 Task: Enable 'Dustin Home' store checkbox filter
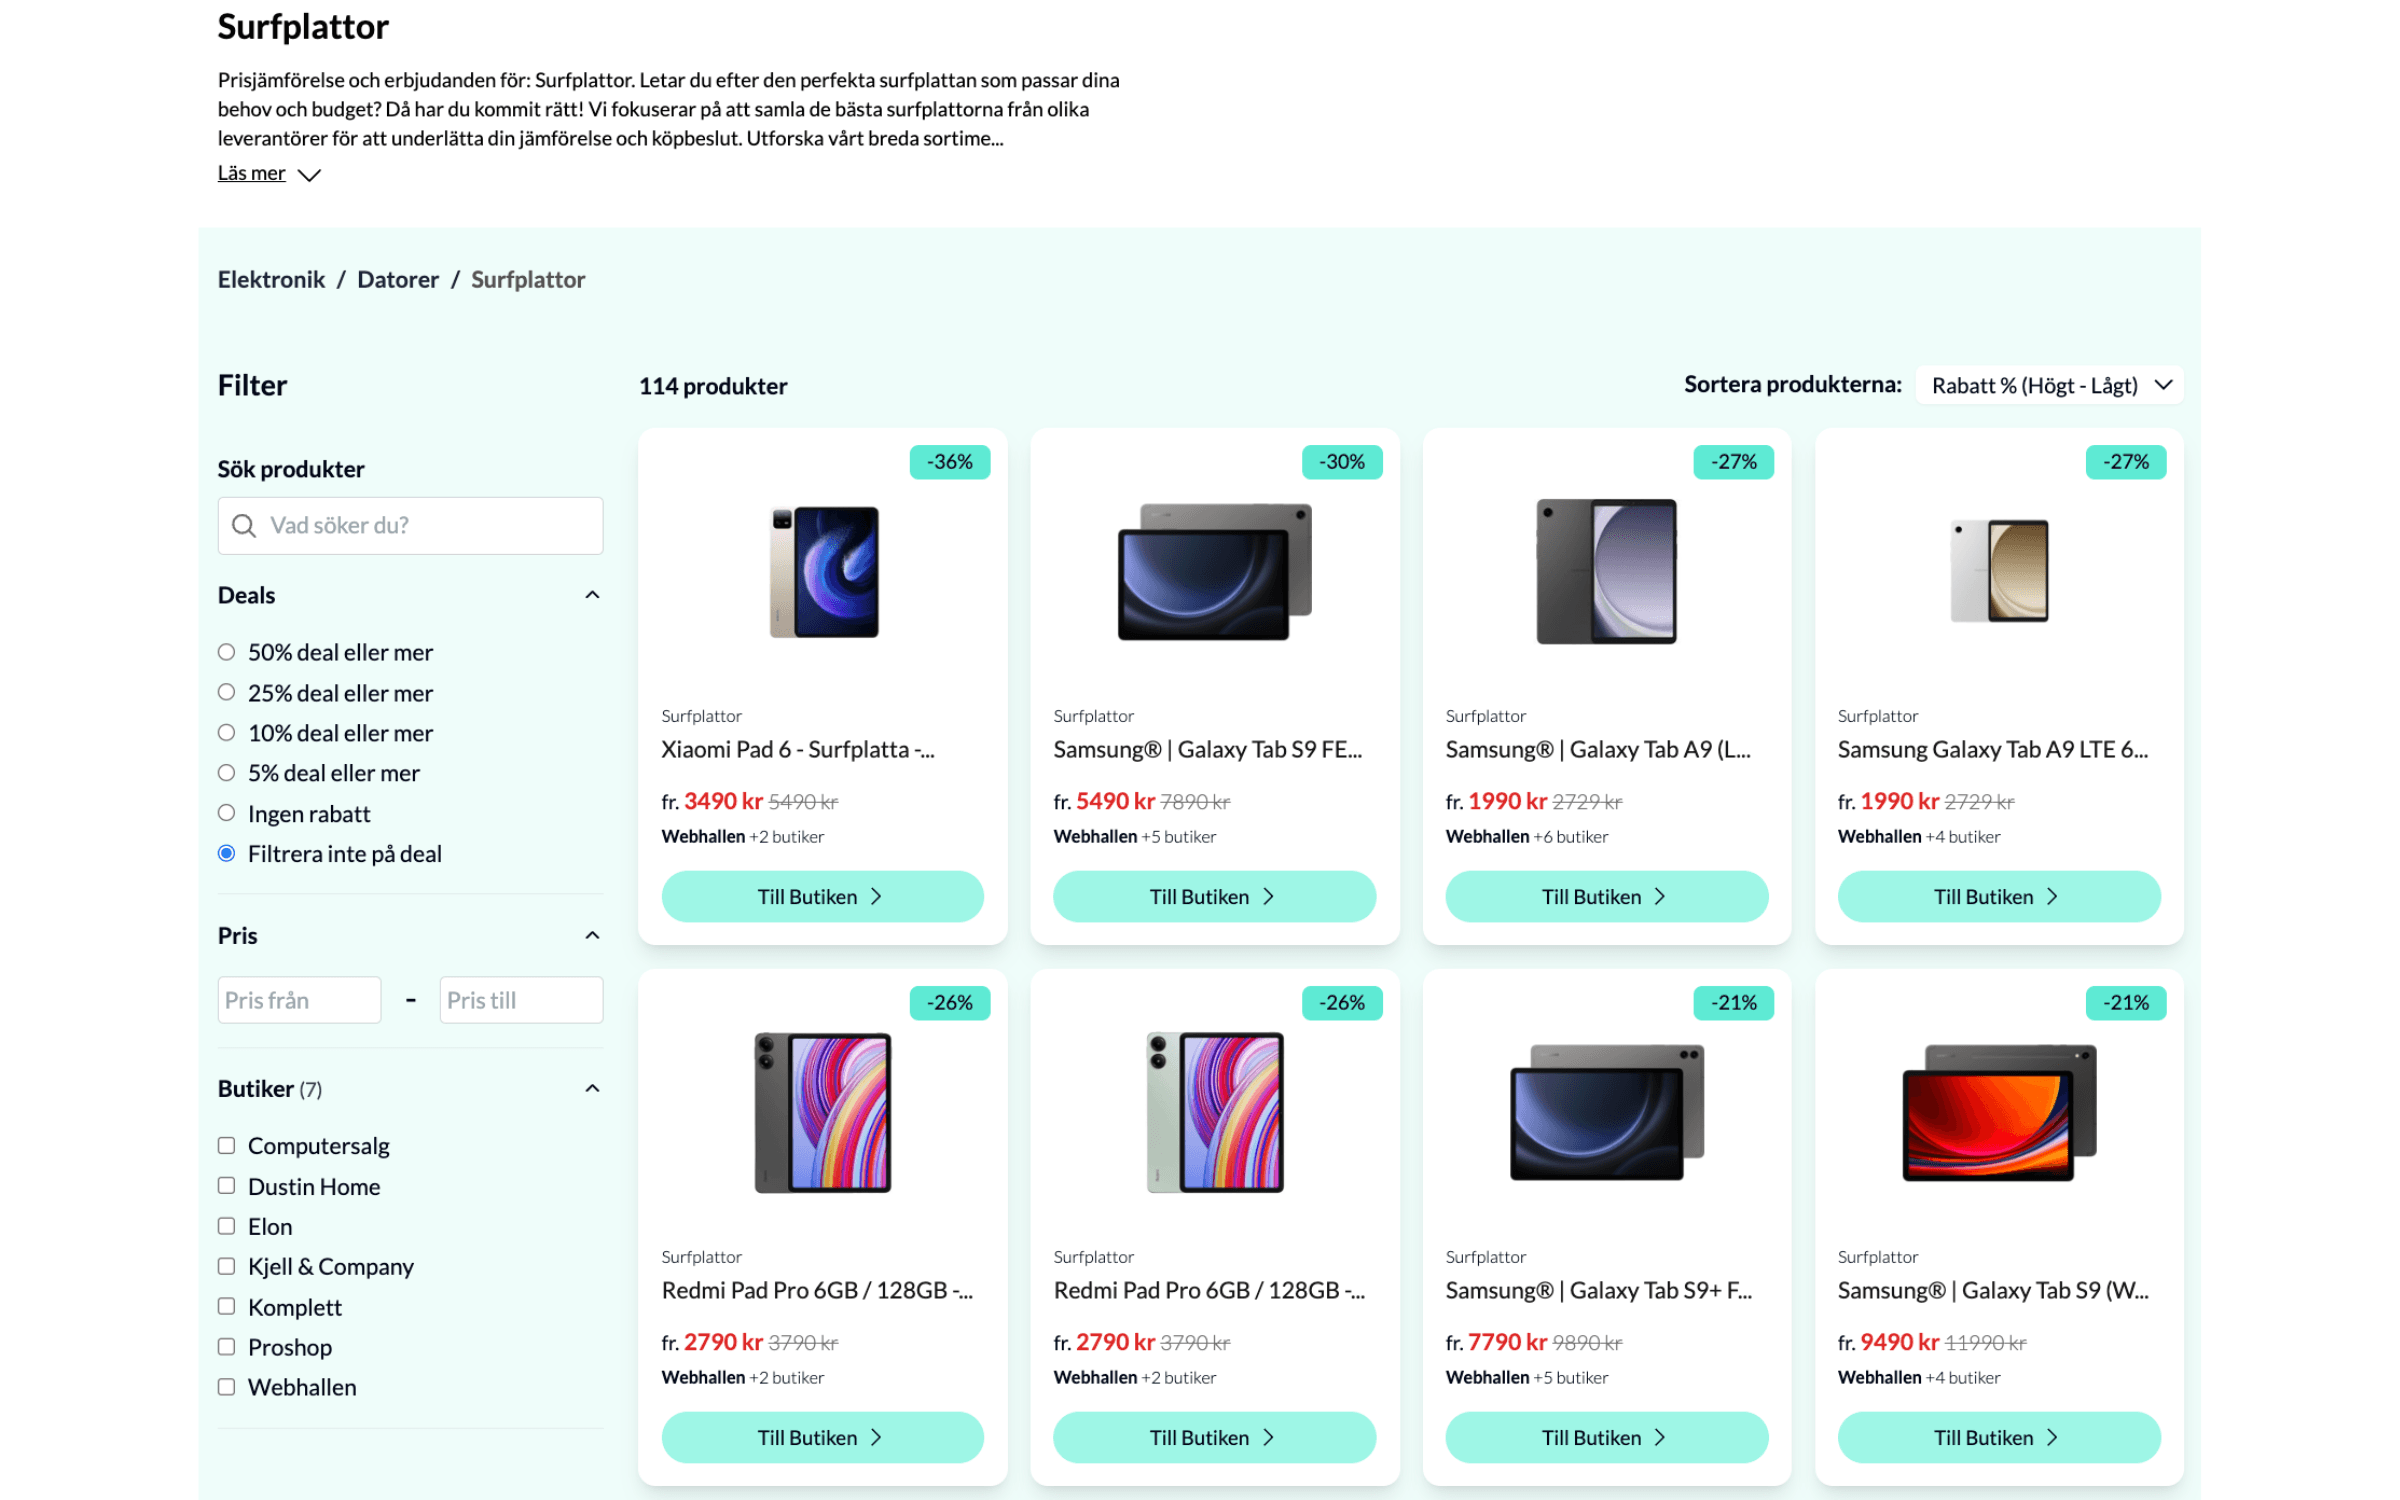226,1185
